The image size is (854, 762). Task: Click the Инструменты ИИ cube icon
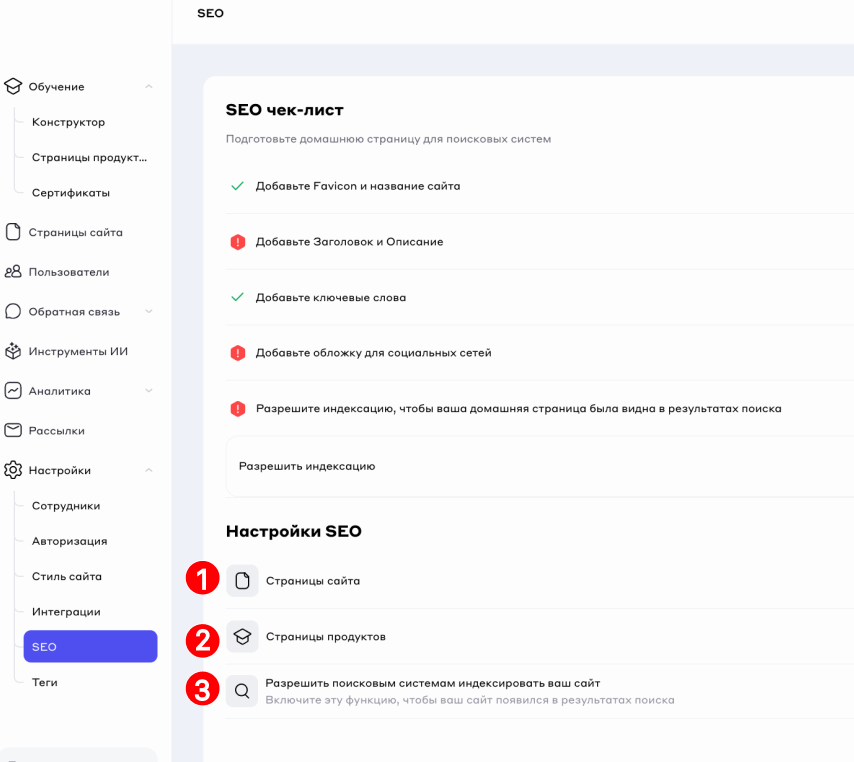point(13,351)
